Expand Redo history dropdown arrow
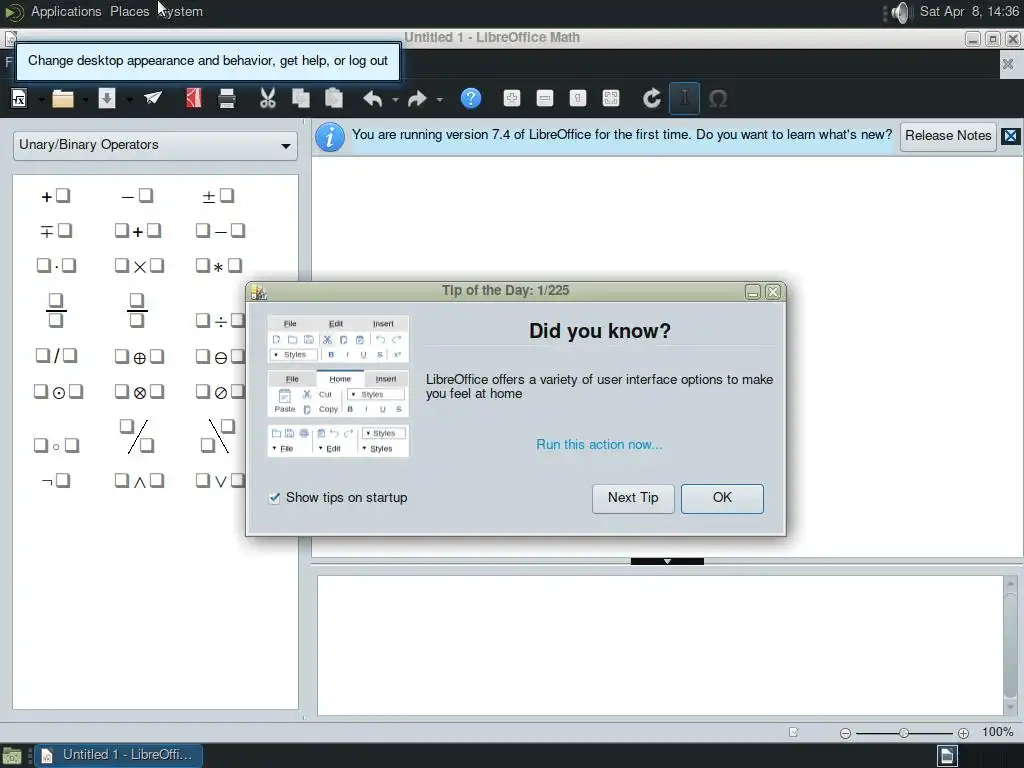Viewport: 1024px width, 768px height. 440,100
